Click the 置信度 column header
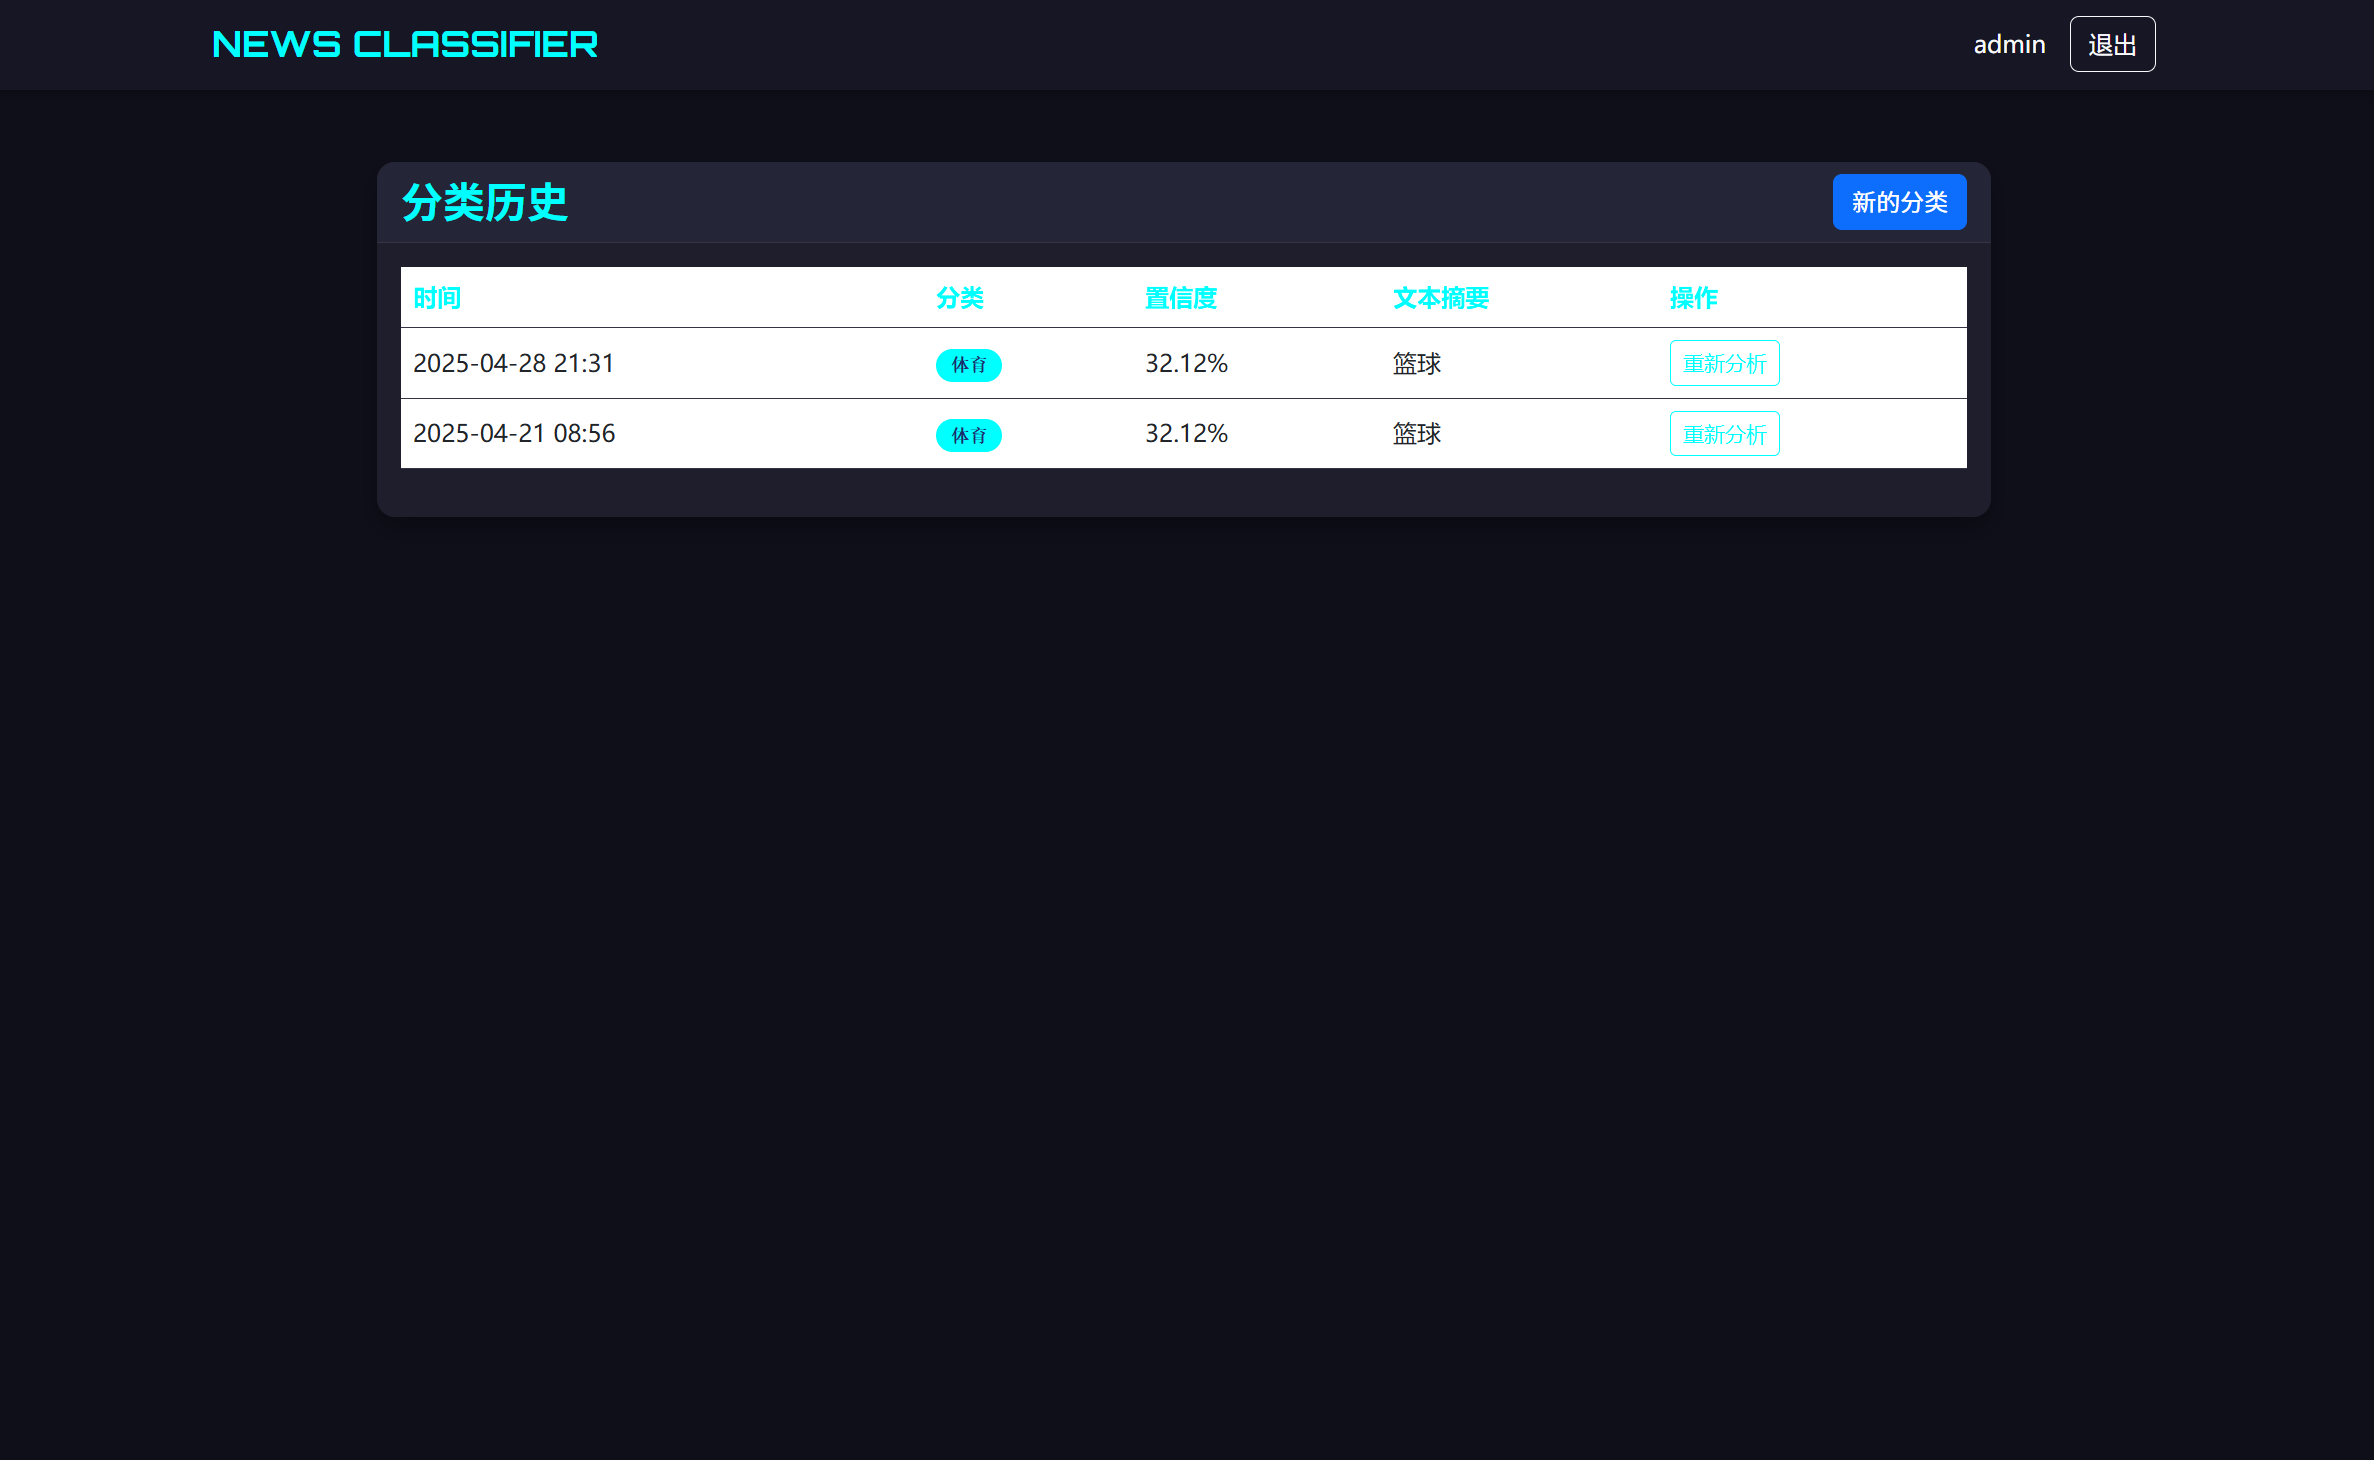Viewport: 2374px width, 1460px height. 1180,298
